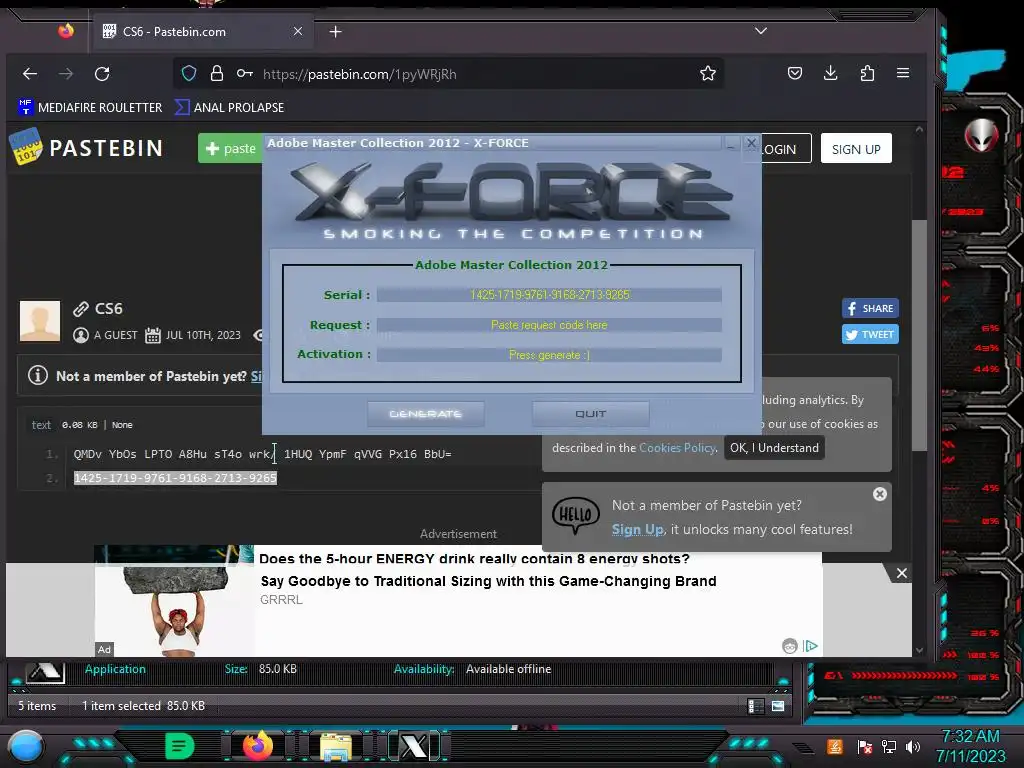Open the saved passwords key icon
The height and width of the screenshot is (768, 1024).
tap(245, 73)
